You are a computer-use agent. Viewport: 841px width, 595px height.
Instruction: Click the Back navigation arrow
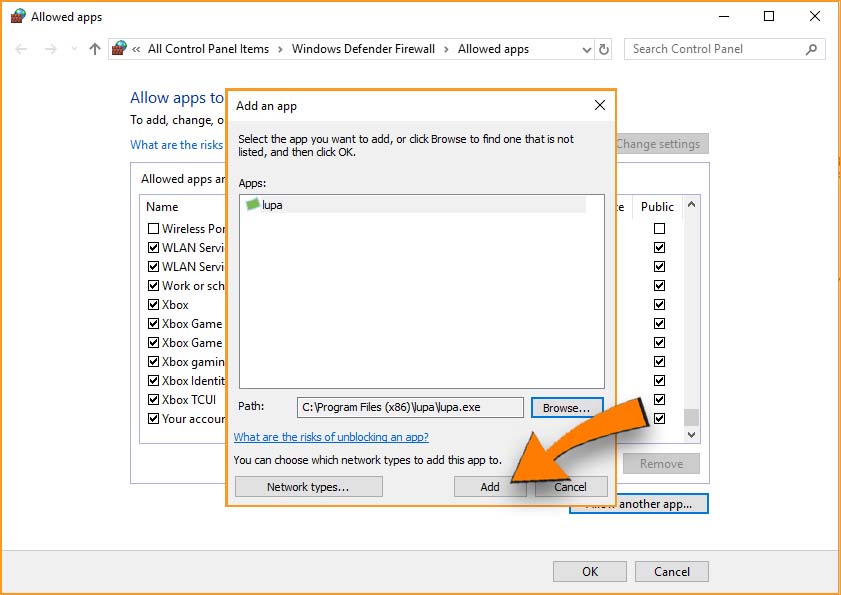click(22, 49)
